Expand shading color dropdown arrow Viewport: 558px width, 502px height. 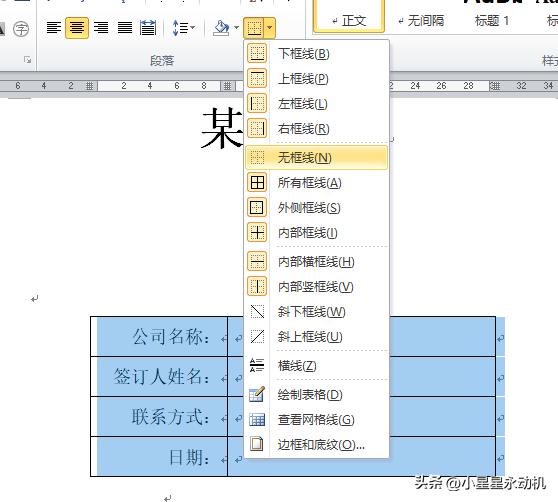point(236,28)
